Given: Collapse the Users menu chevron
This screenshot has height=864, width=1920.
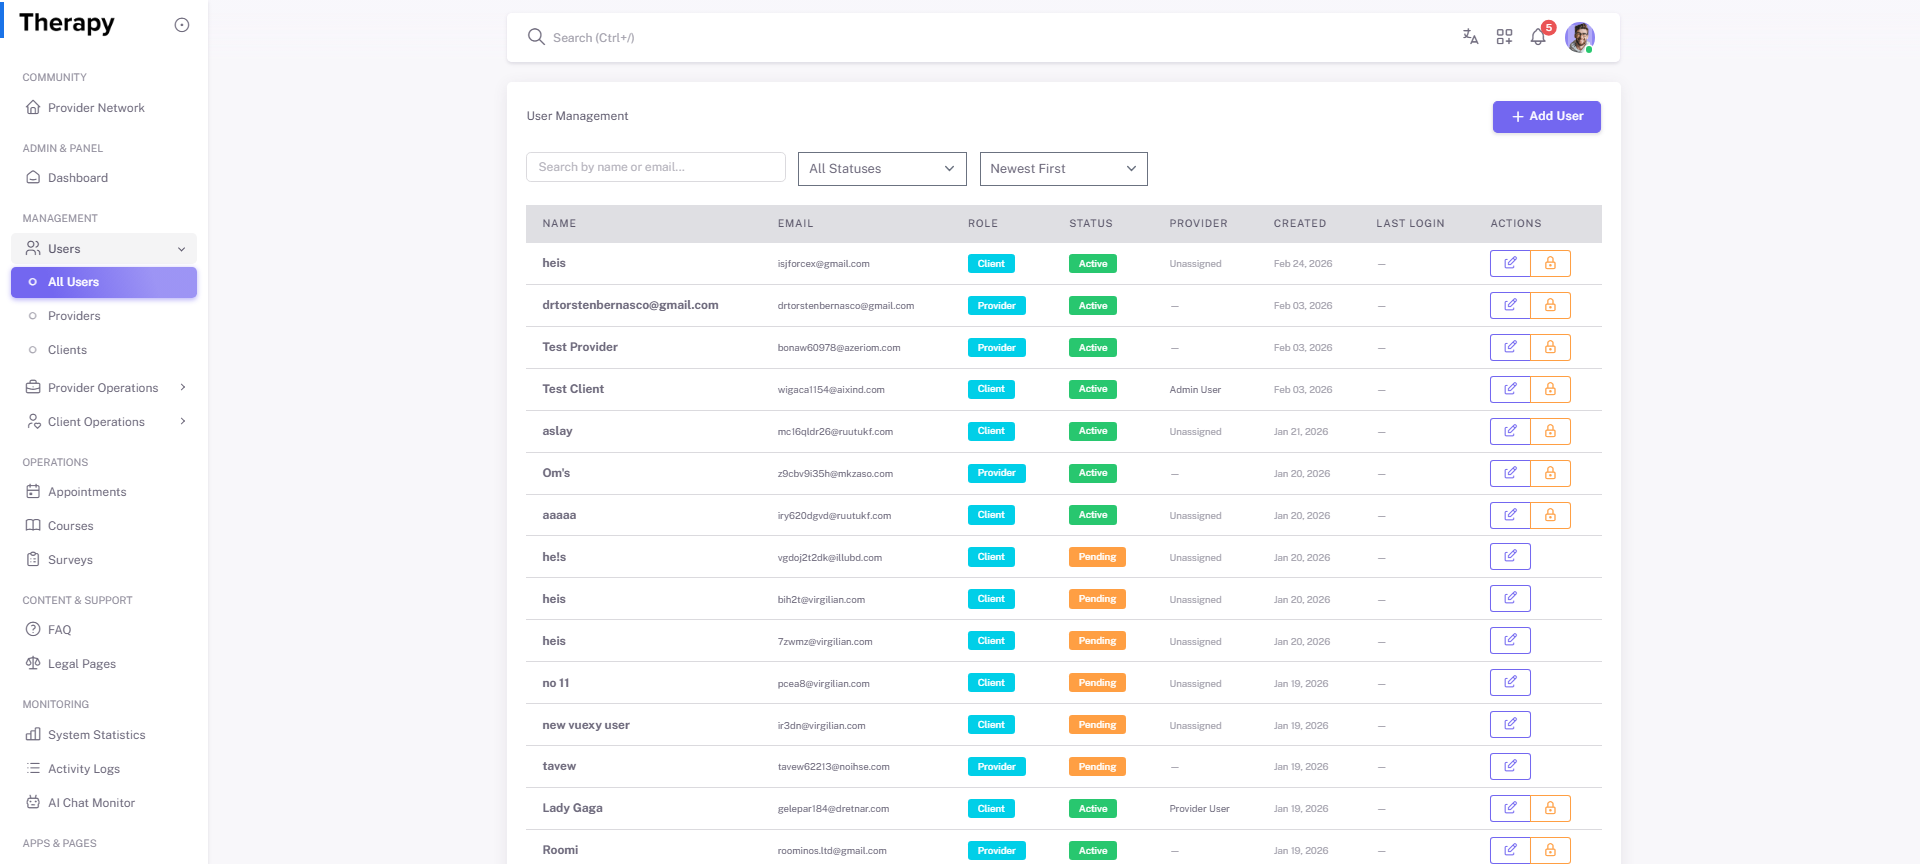Looking at the screenshot, I should click(182, 249).
